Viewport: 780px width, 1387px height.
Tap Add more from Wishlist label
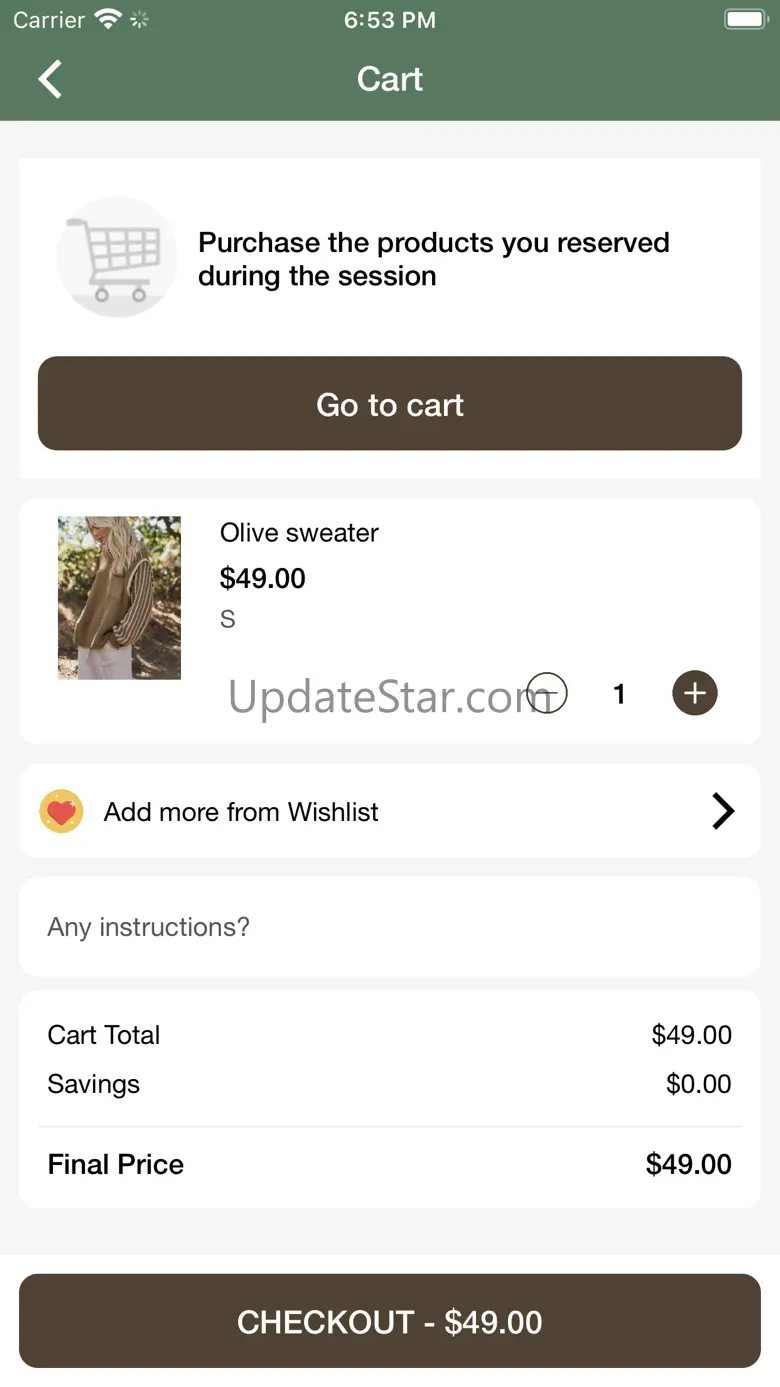click(241, 812)
